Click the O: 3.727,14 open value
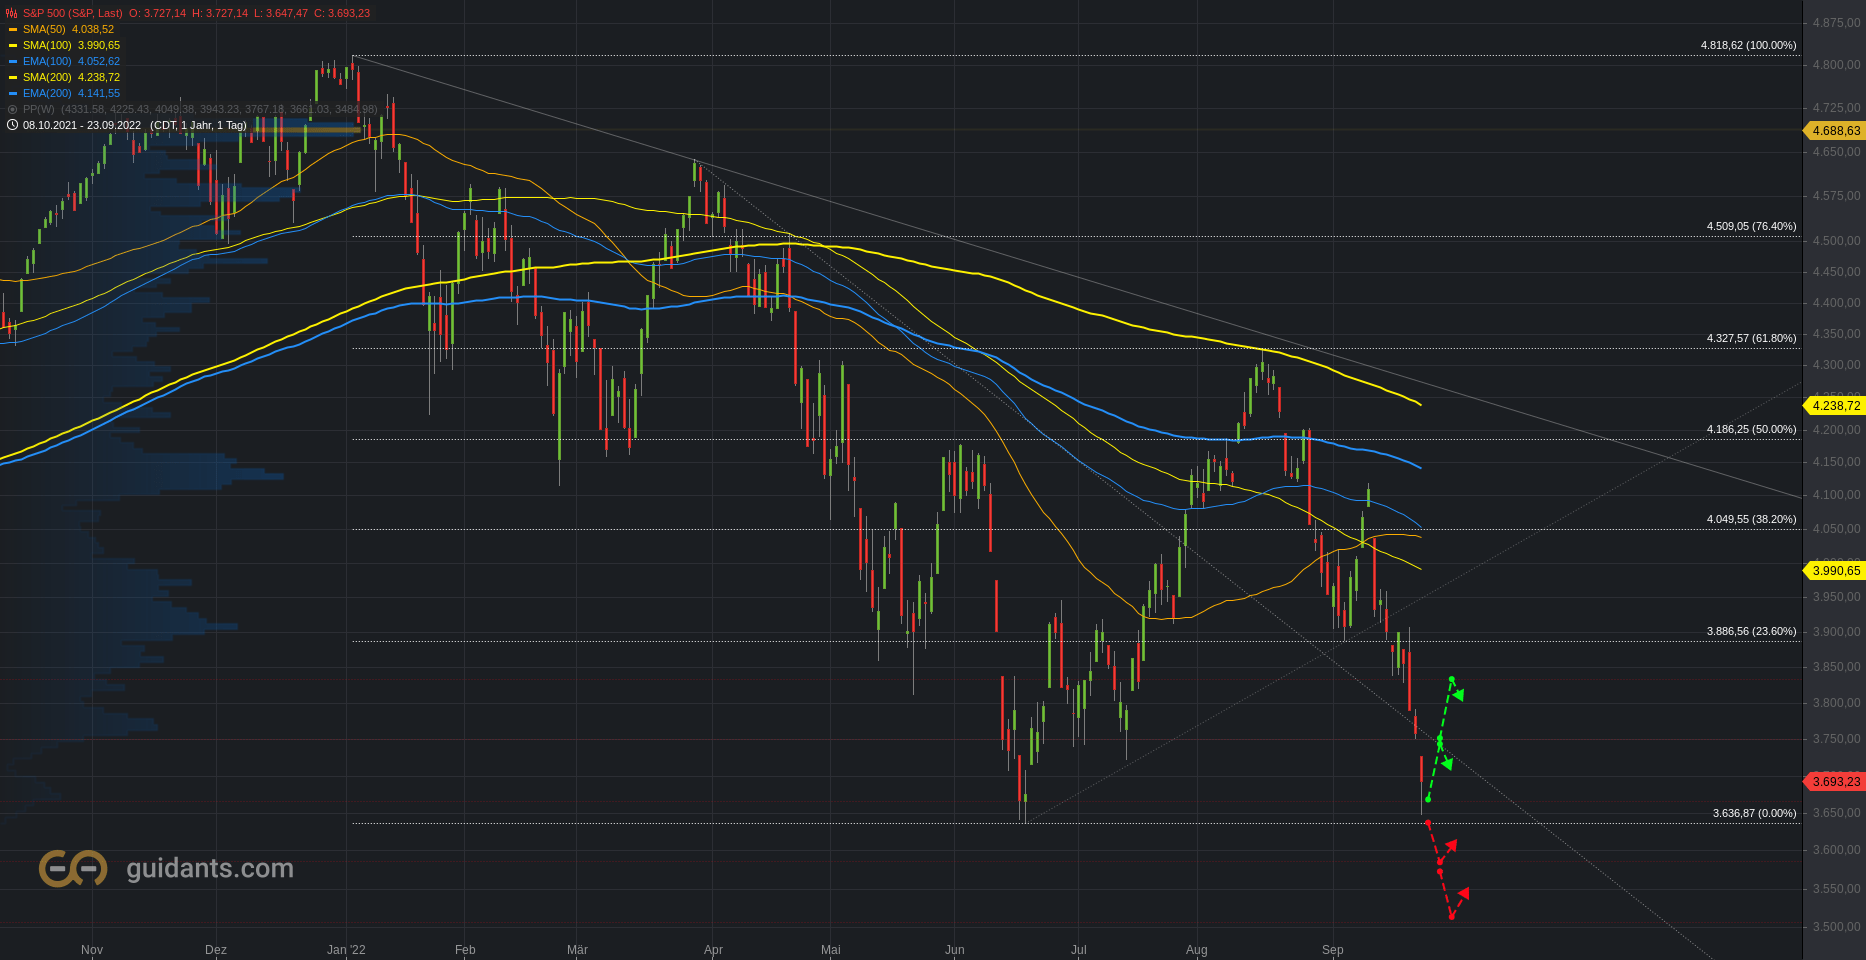Screen dimensions: 1866x960 point(157,13)
